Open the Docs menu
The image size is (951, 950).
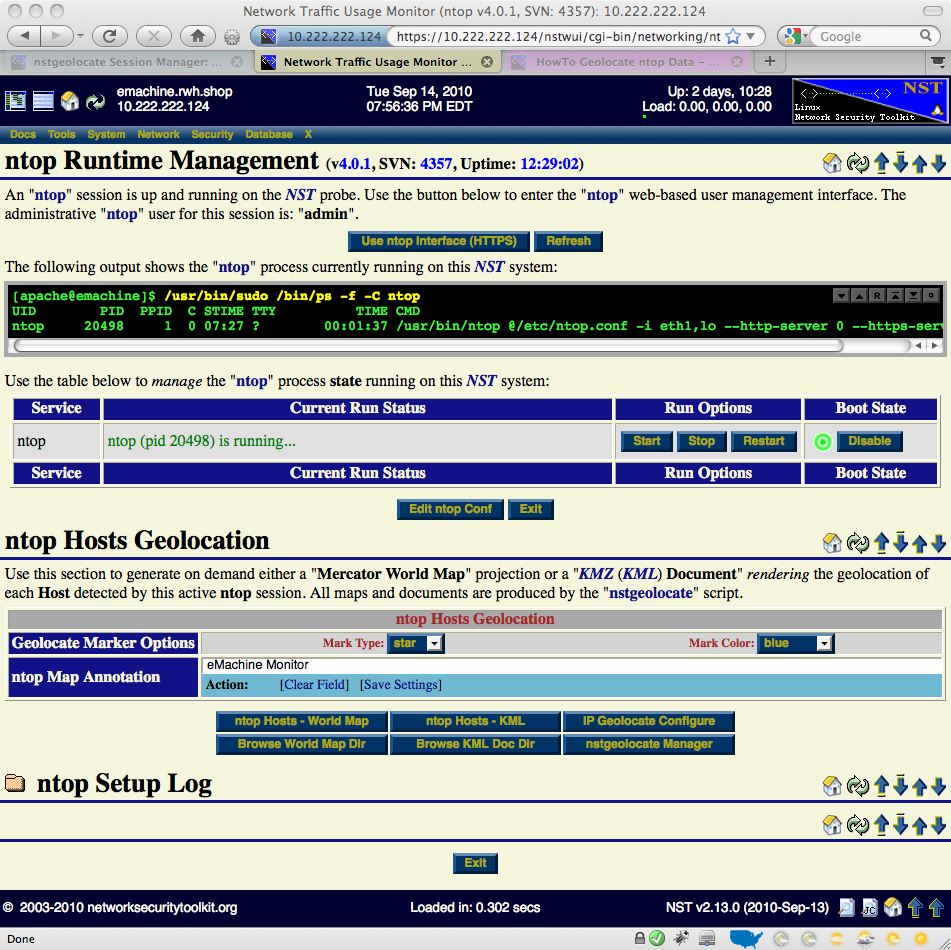[23, 135]
